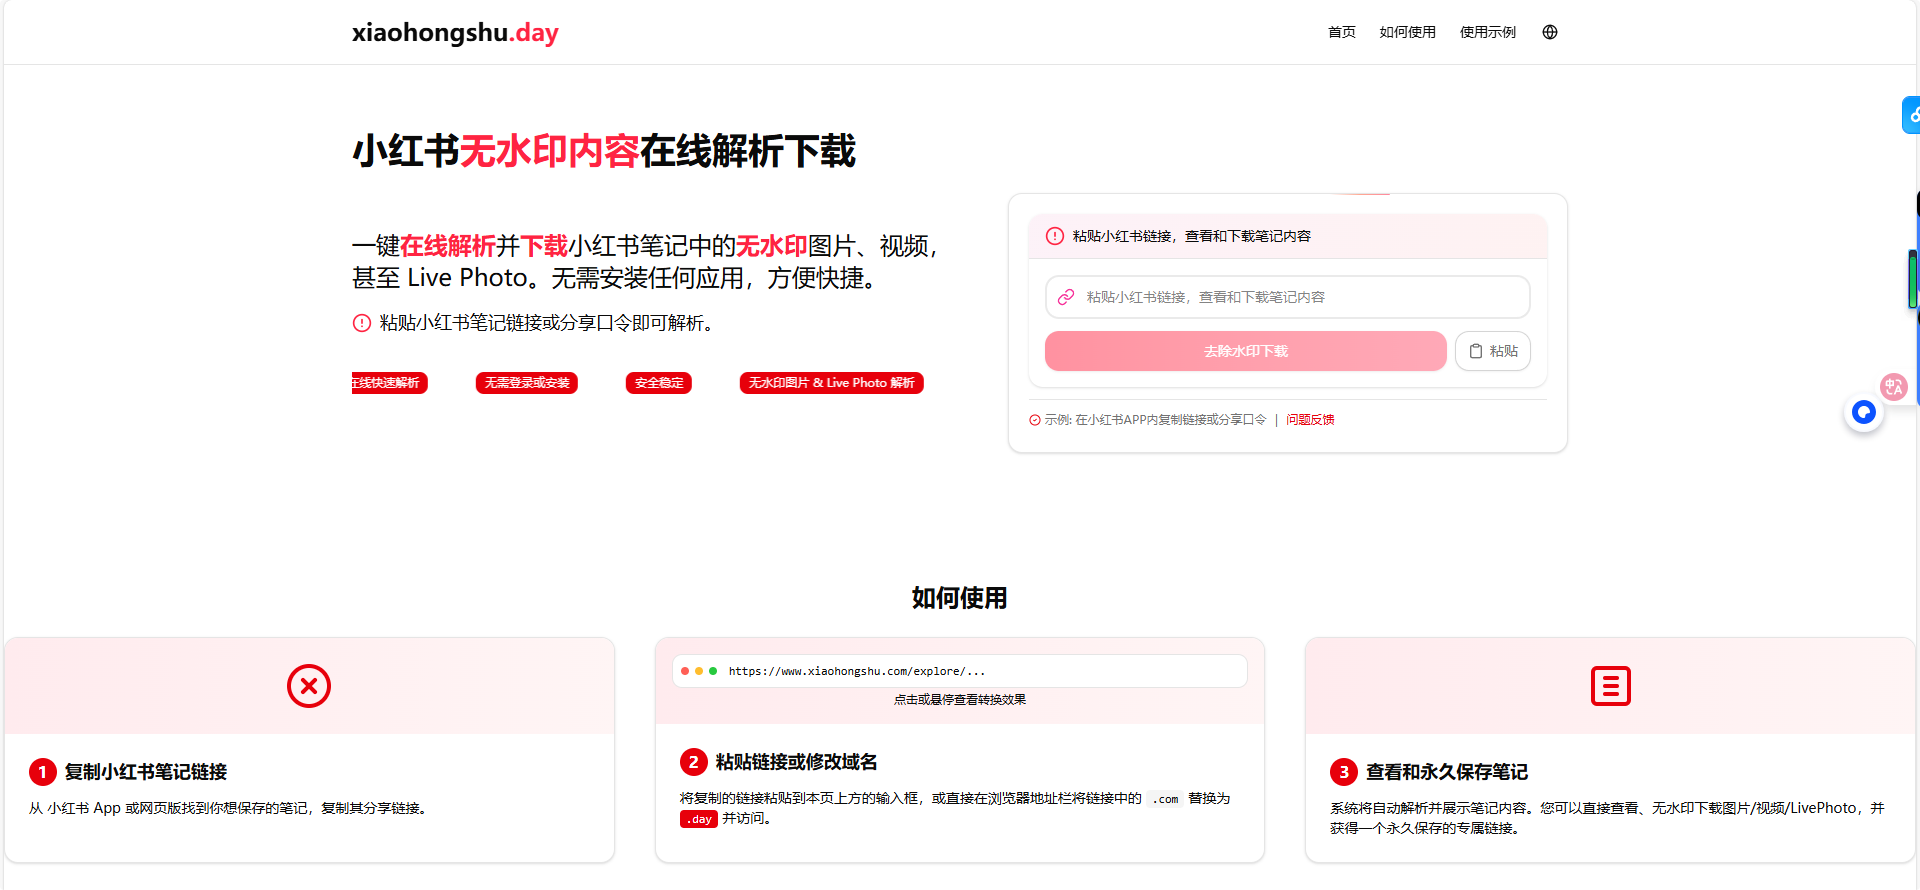
Task: Click the link chain icon in input box
Action: (x=1066, y=297)
